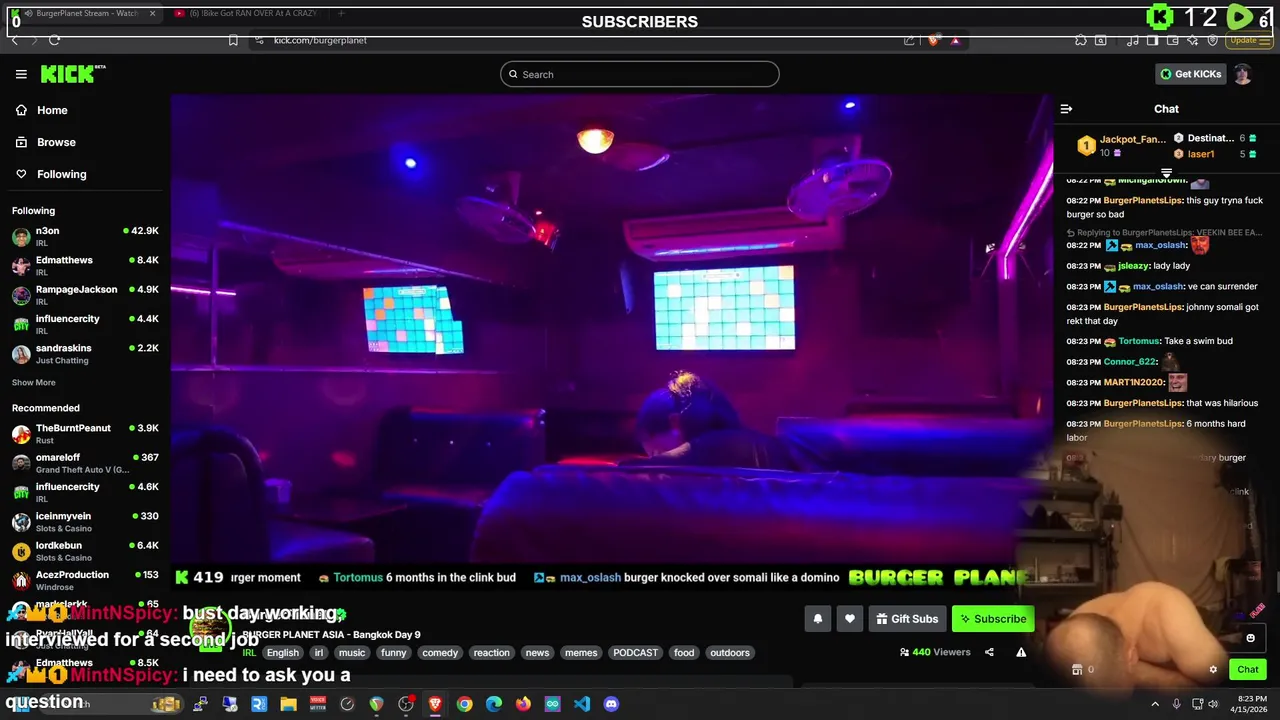The height and width of the screenshot is (720, 1280).
Task: Close the BurgerPlanet Stream tab
Action: 152,14
